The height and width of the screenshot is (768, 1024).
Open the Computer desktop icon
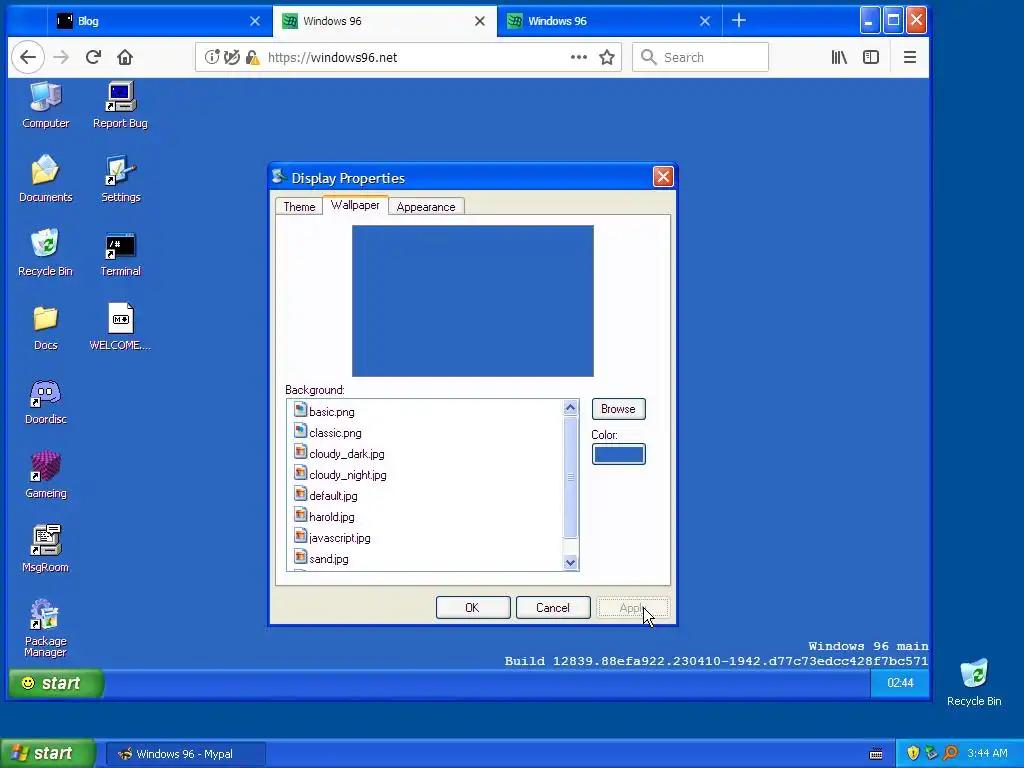(x=45, y=104)
